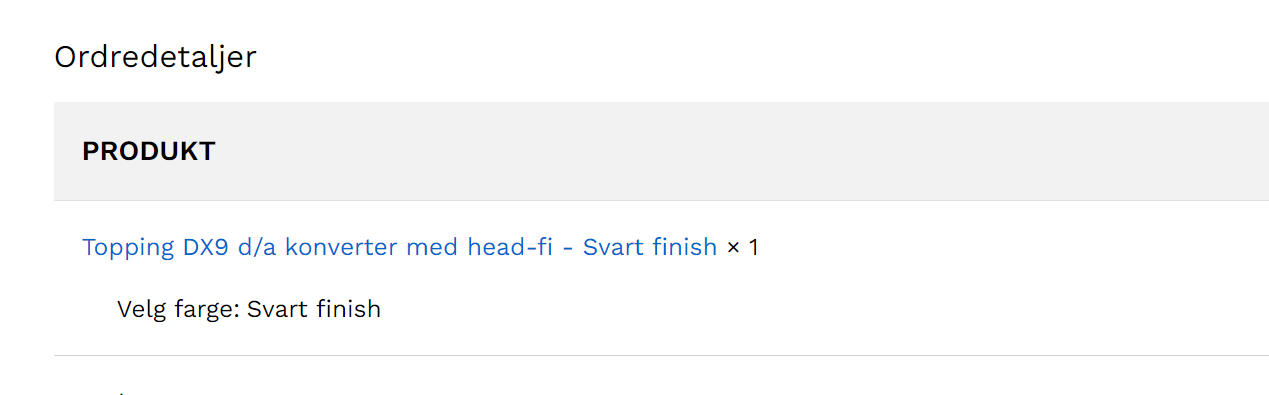Click Svart finish in the blue link
The width and height of the screenshot is (1269, 395).
[650, 247]
